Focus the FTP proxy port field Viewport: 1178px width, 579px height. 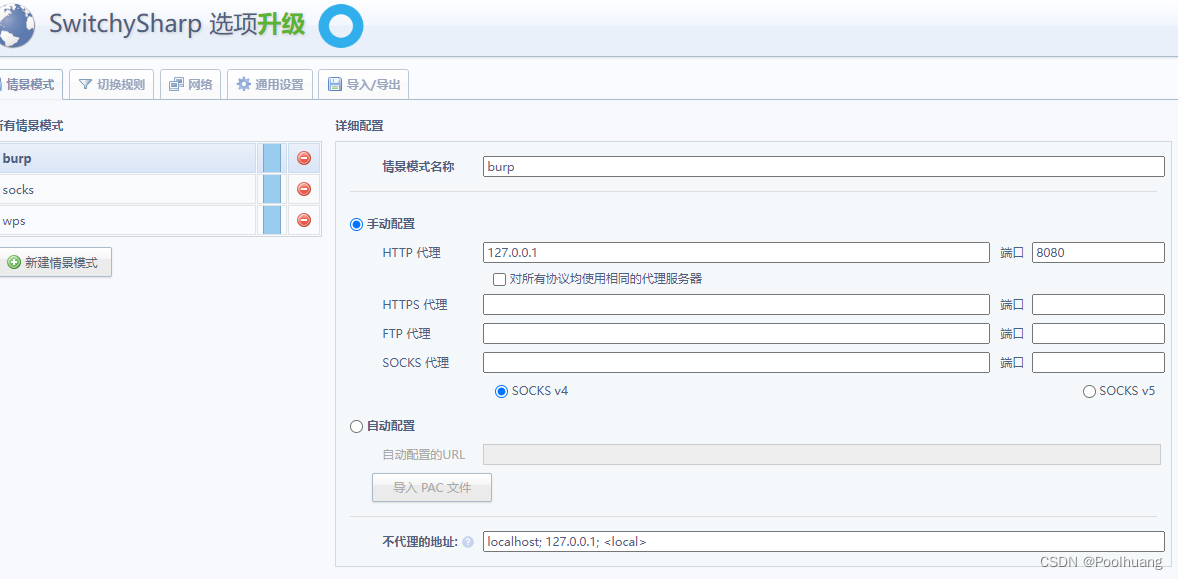coord(1098,333)
